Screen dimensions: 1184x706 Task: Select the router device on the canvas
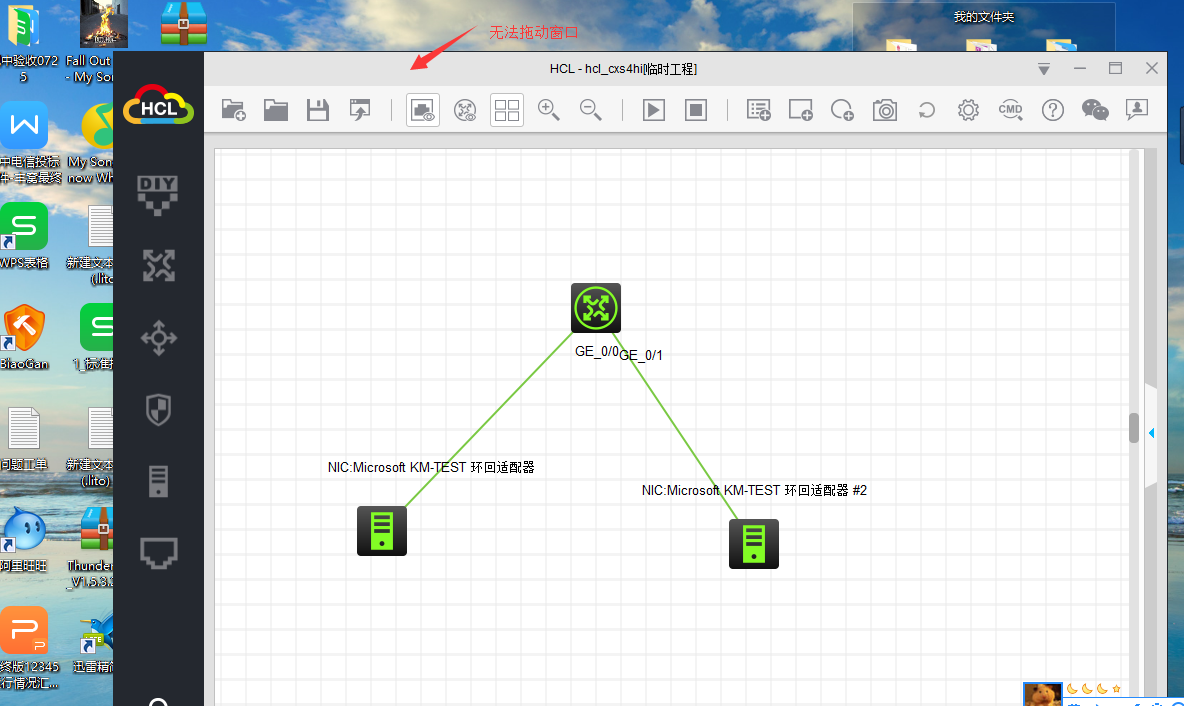[x=596, y=308]
